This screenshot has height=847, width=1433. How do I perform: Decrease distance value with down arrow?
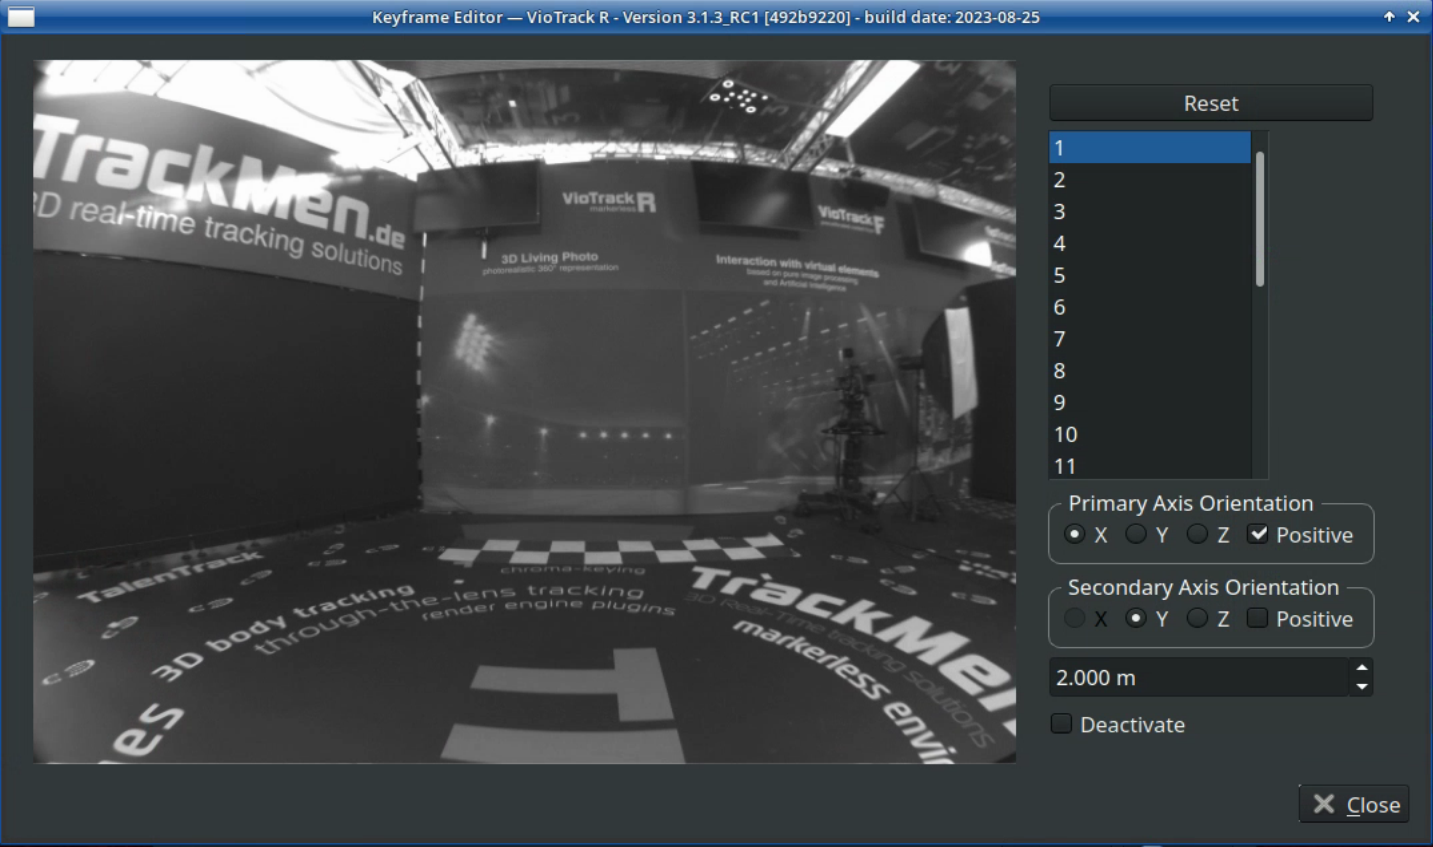click(x=1361, y=687)
